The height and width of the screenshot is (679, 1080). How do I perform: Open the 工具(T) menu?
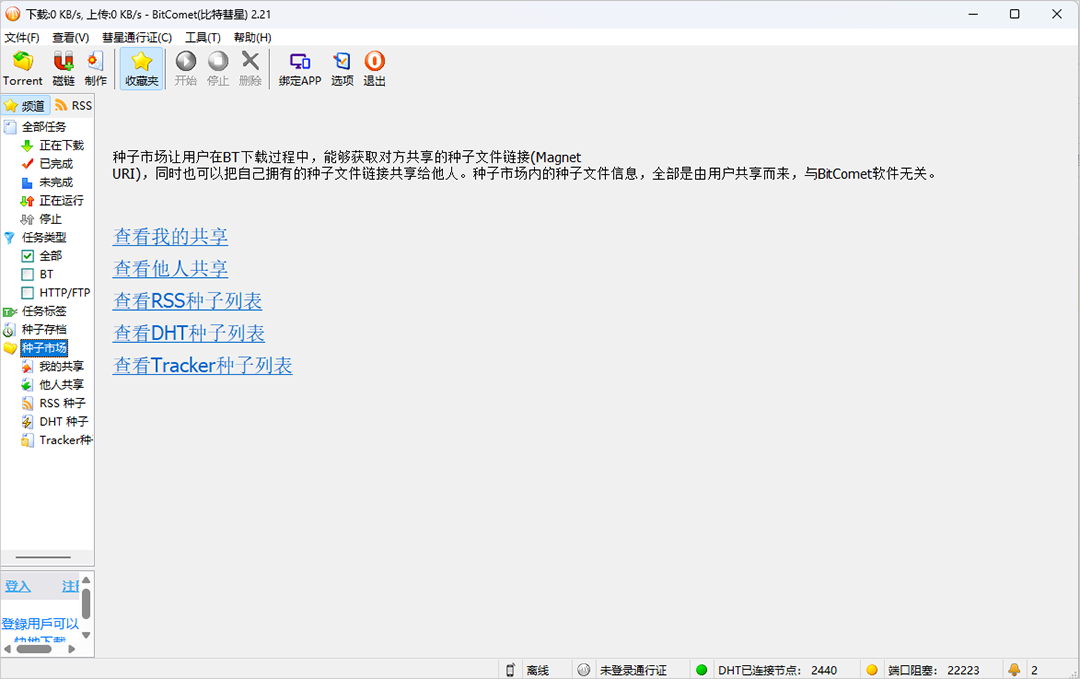tap(202, 37)
